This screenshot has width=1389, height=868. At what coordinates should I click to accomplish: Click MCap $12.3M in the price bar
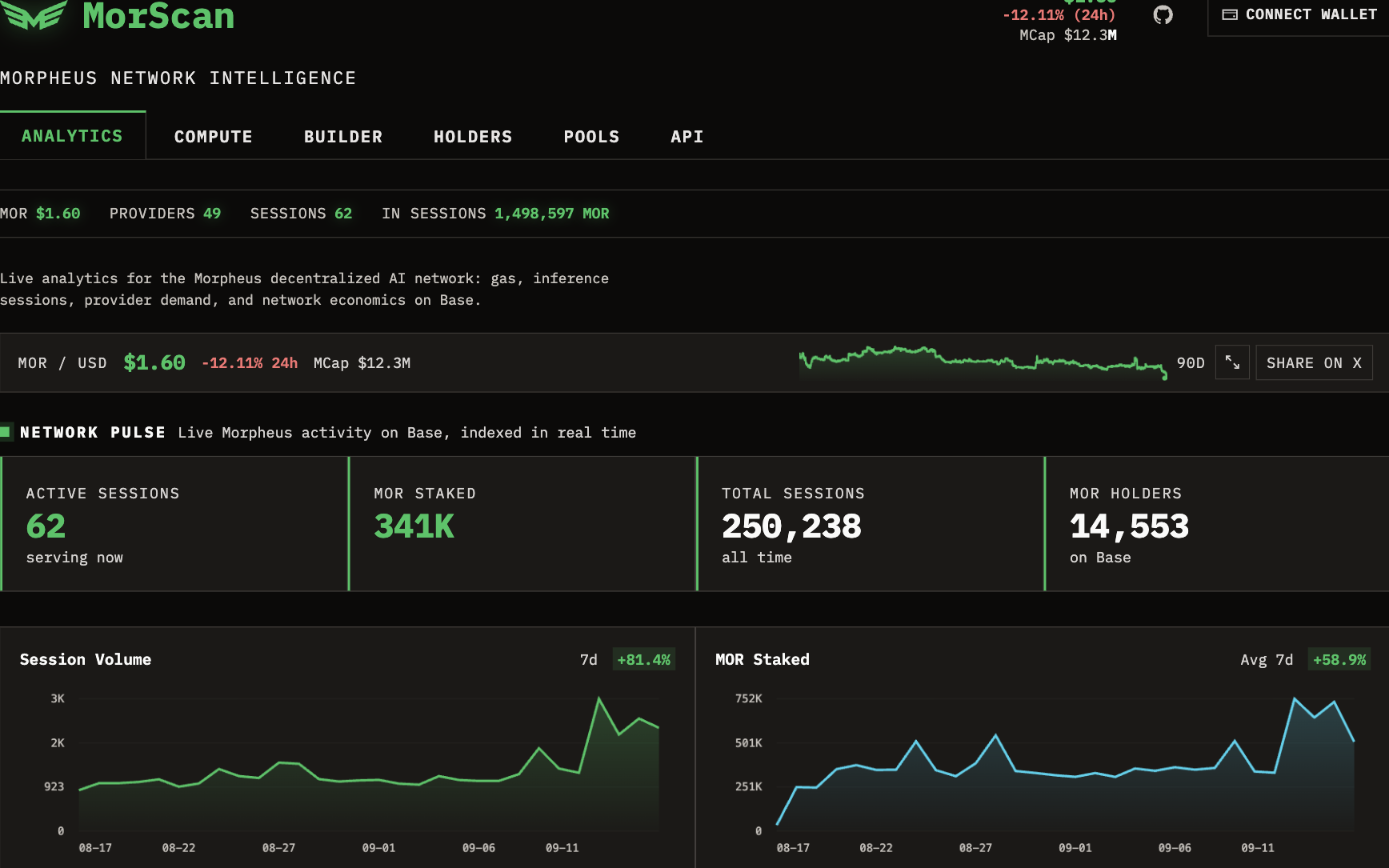[x=362, y=363]
